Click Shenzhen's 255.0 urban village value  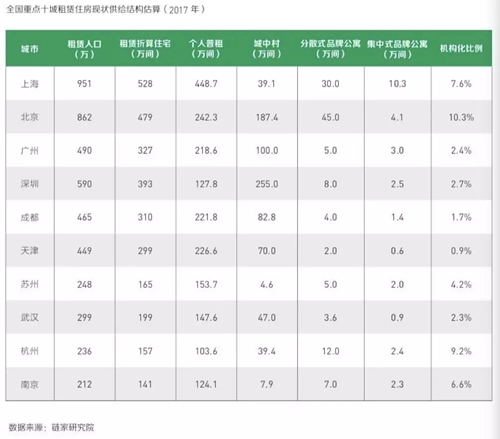267,184
